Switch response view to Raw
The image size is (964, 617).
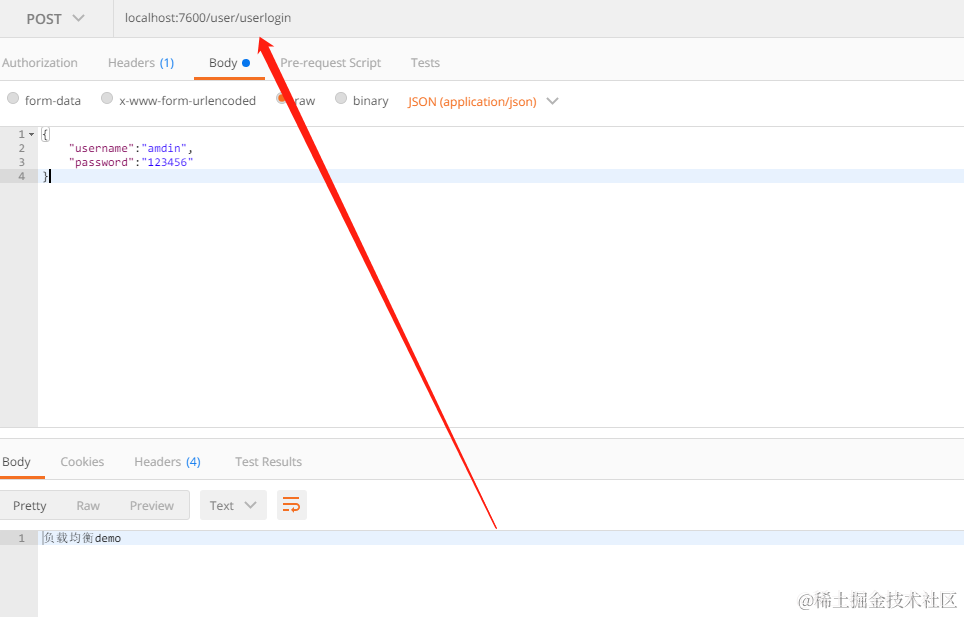click(x=88, y=505)
